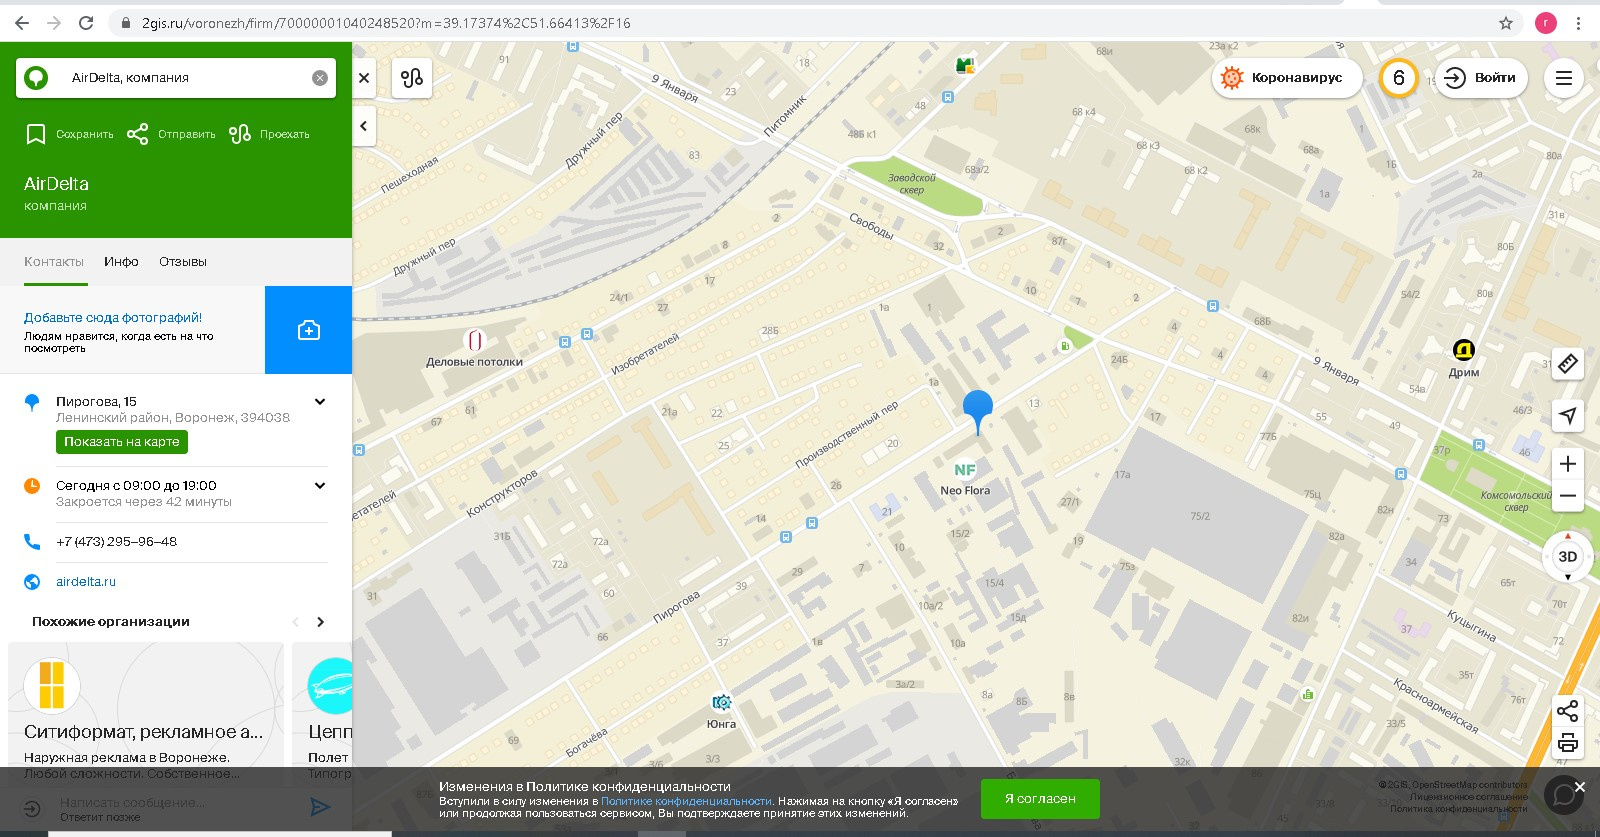
Task: Click the Войти login button
Action: [x=1481, y=77]
